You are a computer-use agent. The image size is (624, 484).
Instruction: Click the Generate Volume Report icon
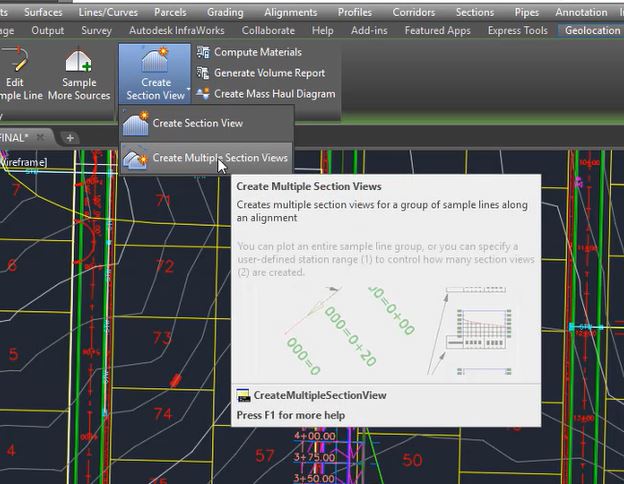(203, 73)
